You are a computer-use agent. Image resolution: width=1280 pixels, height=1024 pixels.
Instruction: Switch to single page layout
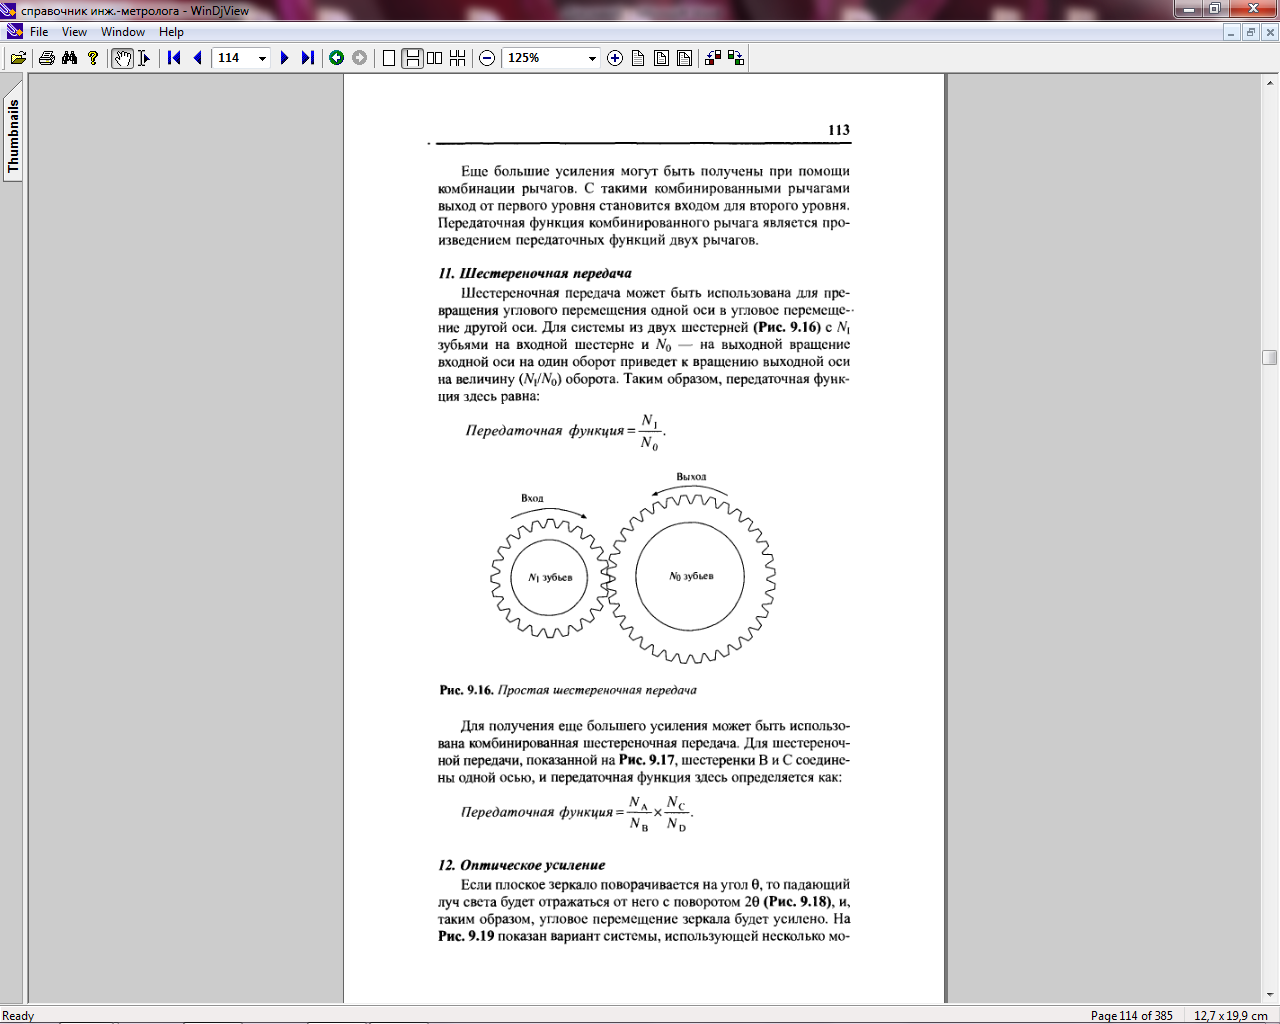pos(389,58)
